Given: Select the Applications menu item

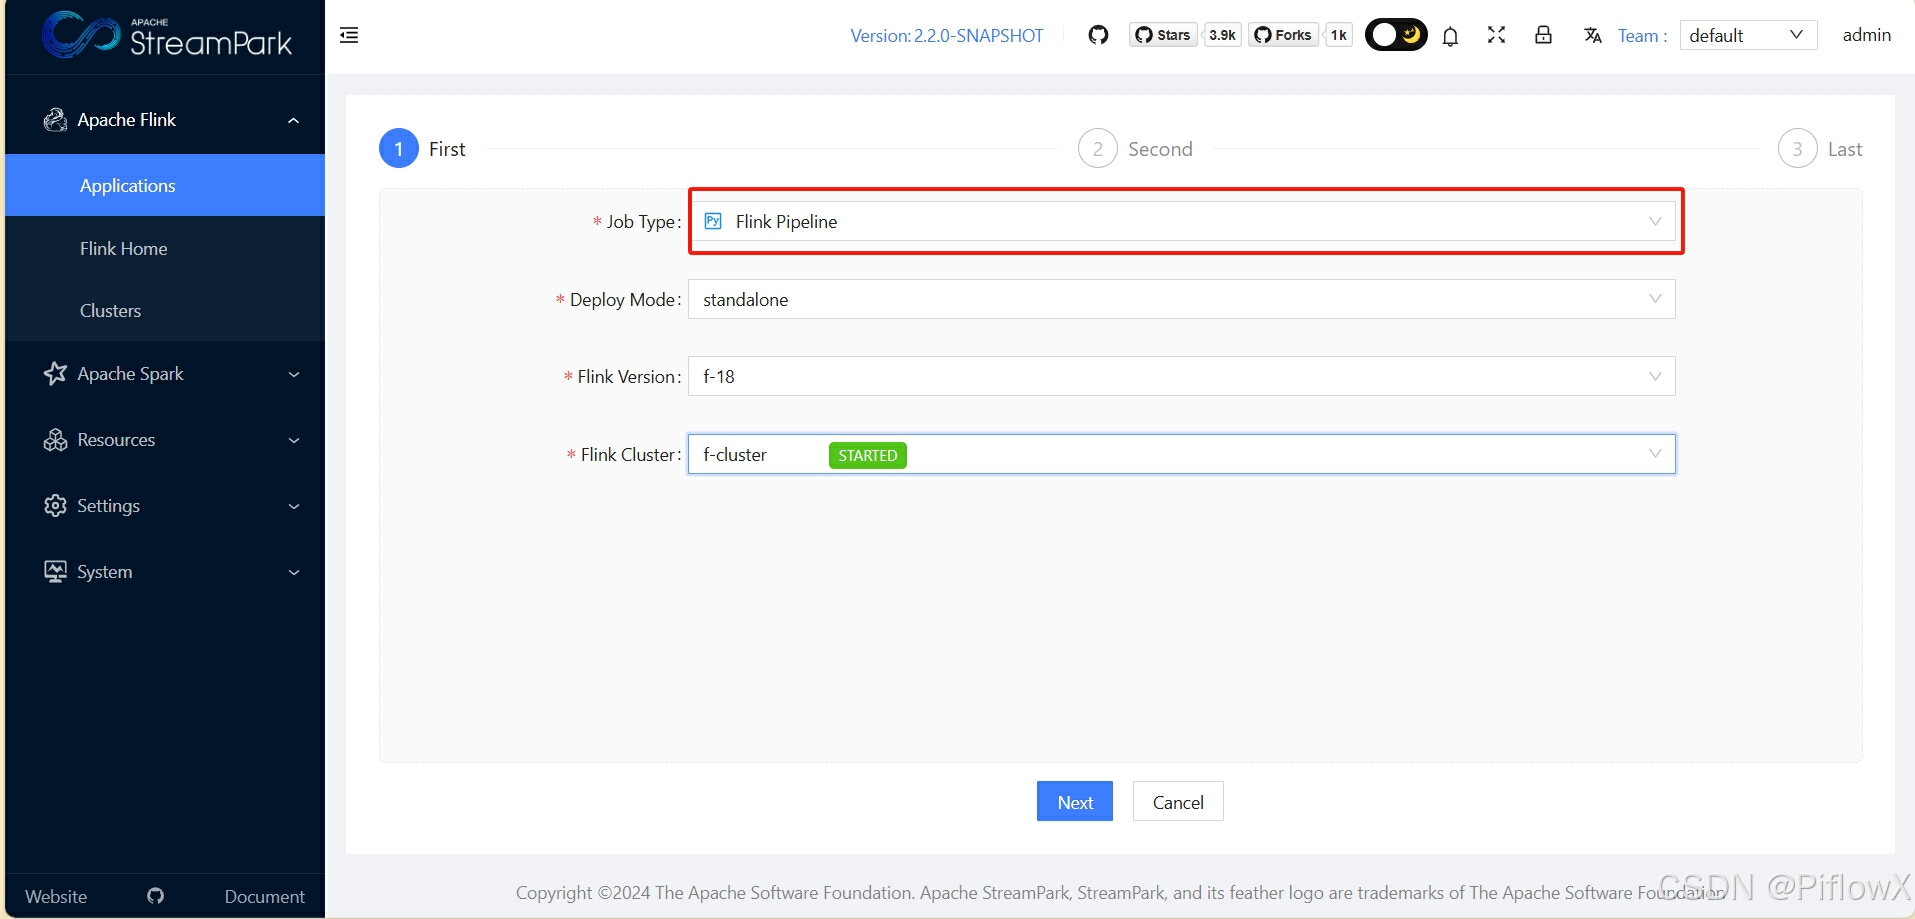Looking at the screenshot, I should 165,185.
